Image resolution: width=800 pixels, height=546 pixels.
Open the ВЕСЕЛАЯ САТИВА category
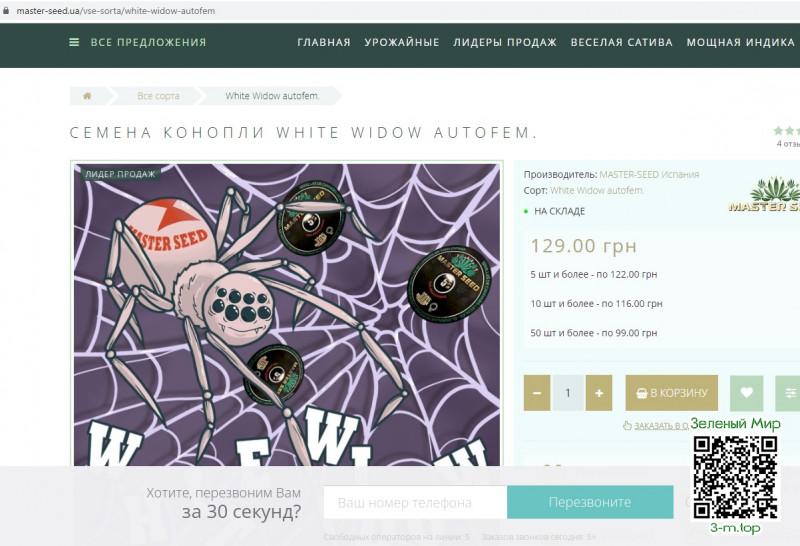[621, 42]
